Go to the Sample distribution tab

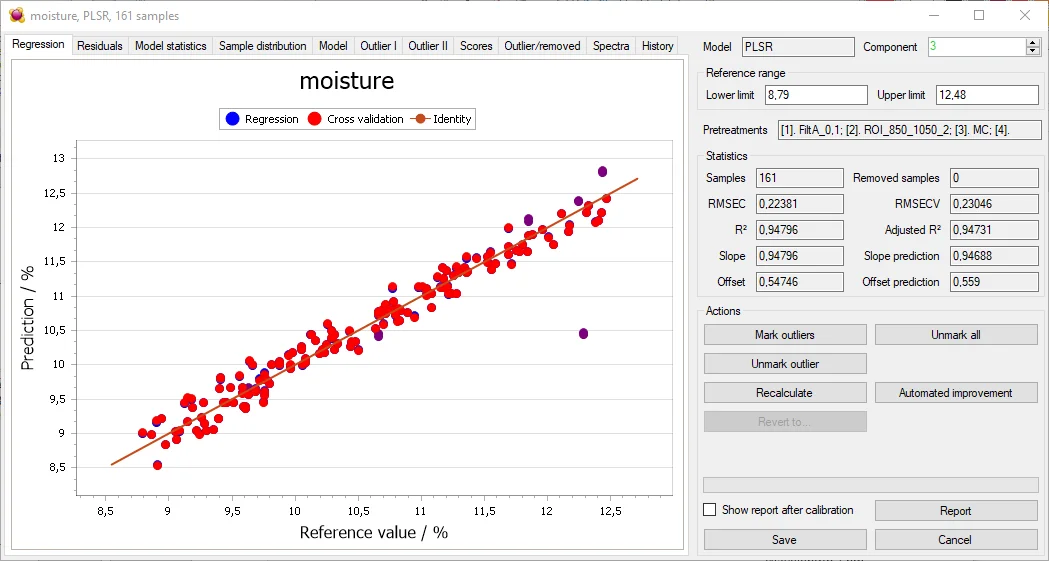click(x=262, y=46)
